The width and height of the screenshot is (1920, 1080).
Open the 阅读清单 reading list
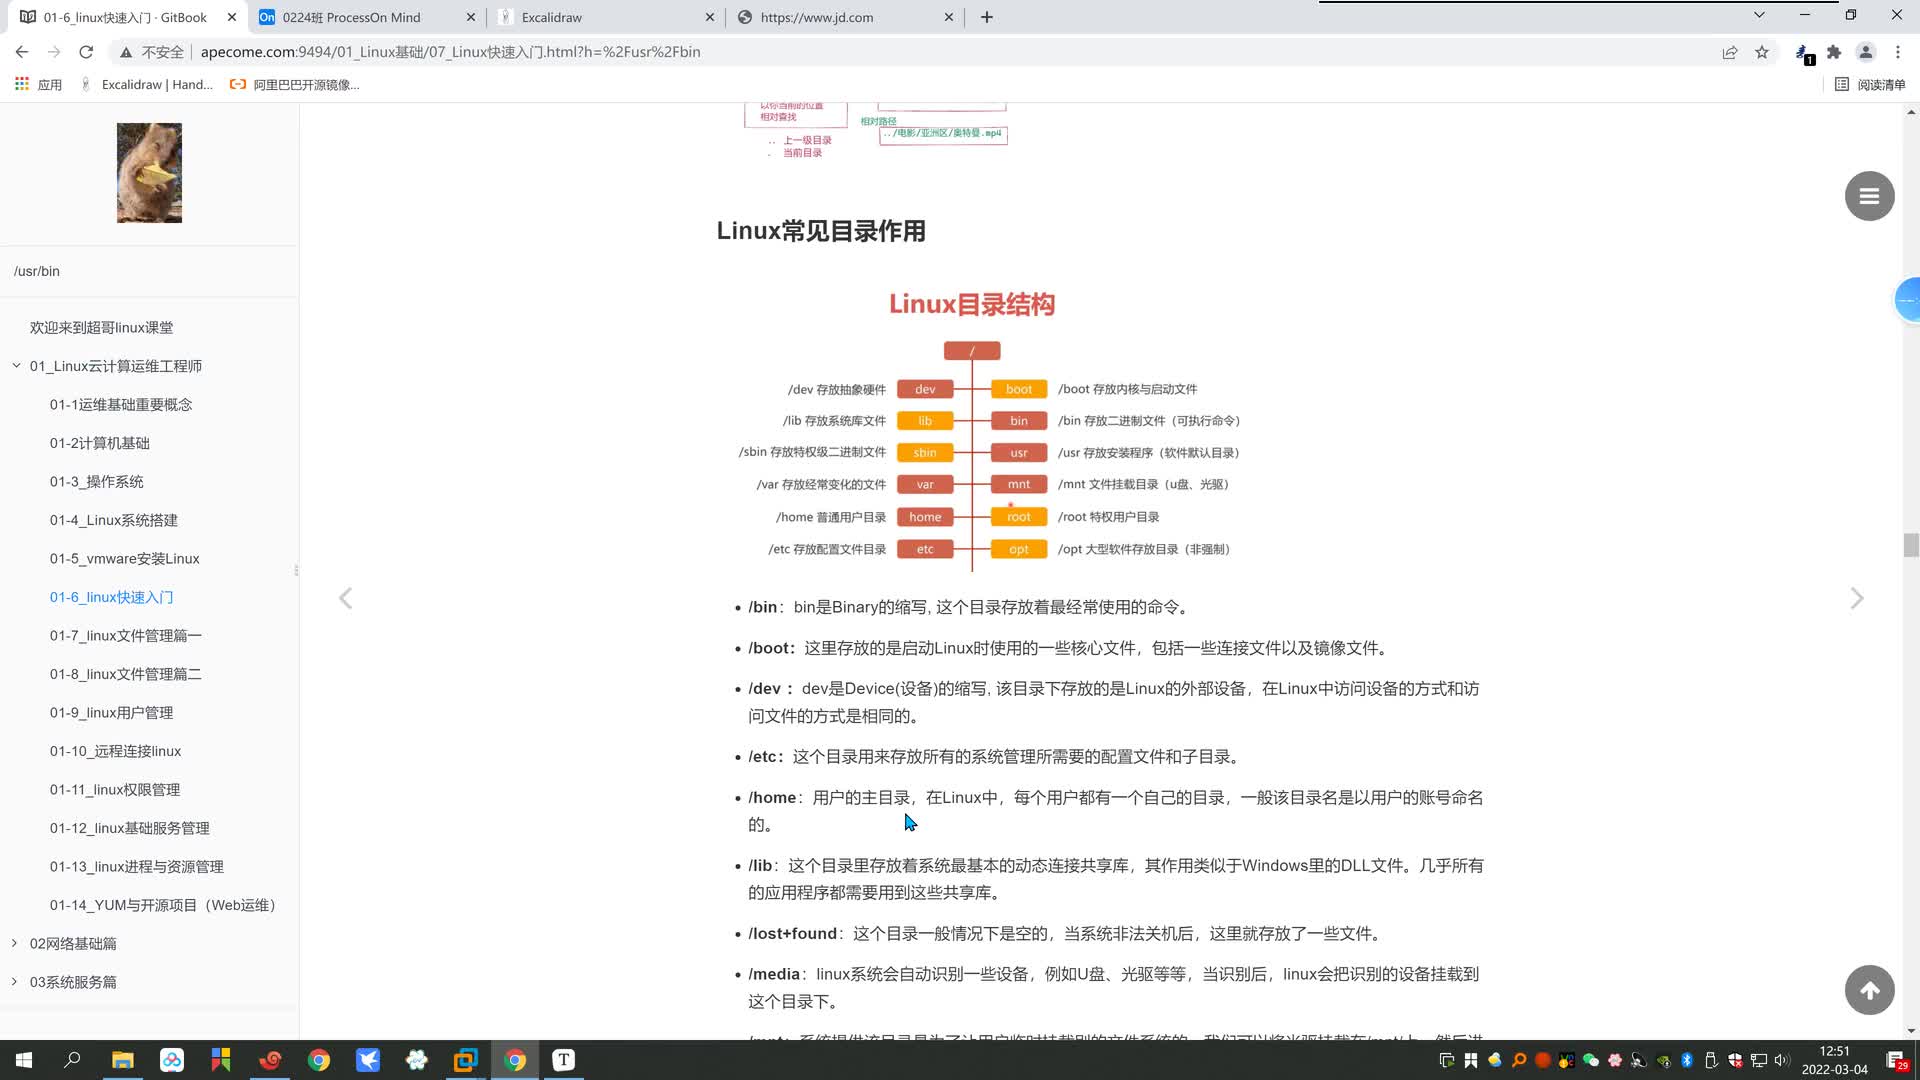point(1870,85)
